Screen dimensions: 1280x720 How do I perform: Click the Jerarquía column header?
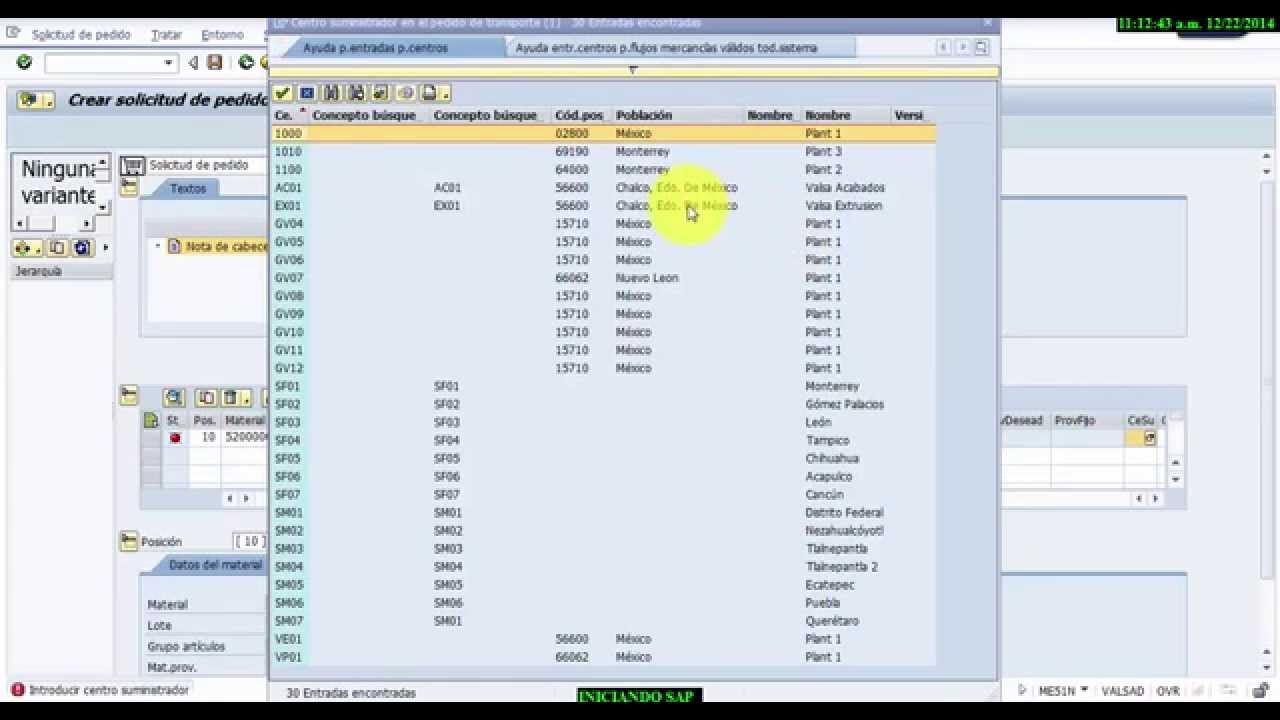point(61,271)
